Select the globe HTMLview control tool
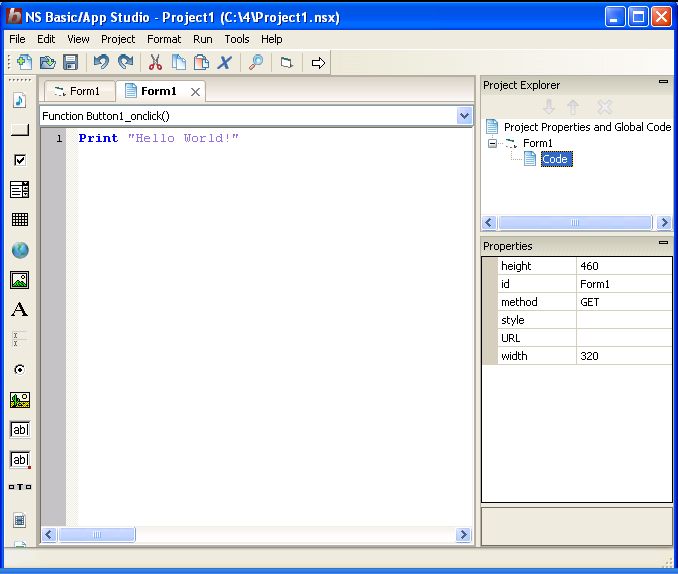Image resolution: width=678 pixels, height=574 pixels. point(20,250)
